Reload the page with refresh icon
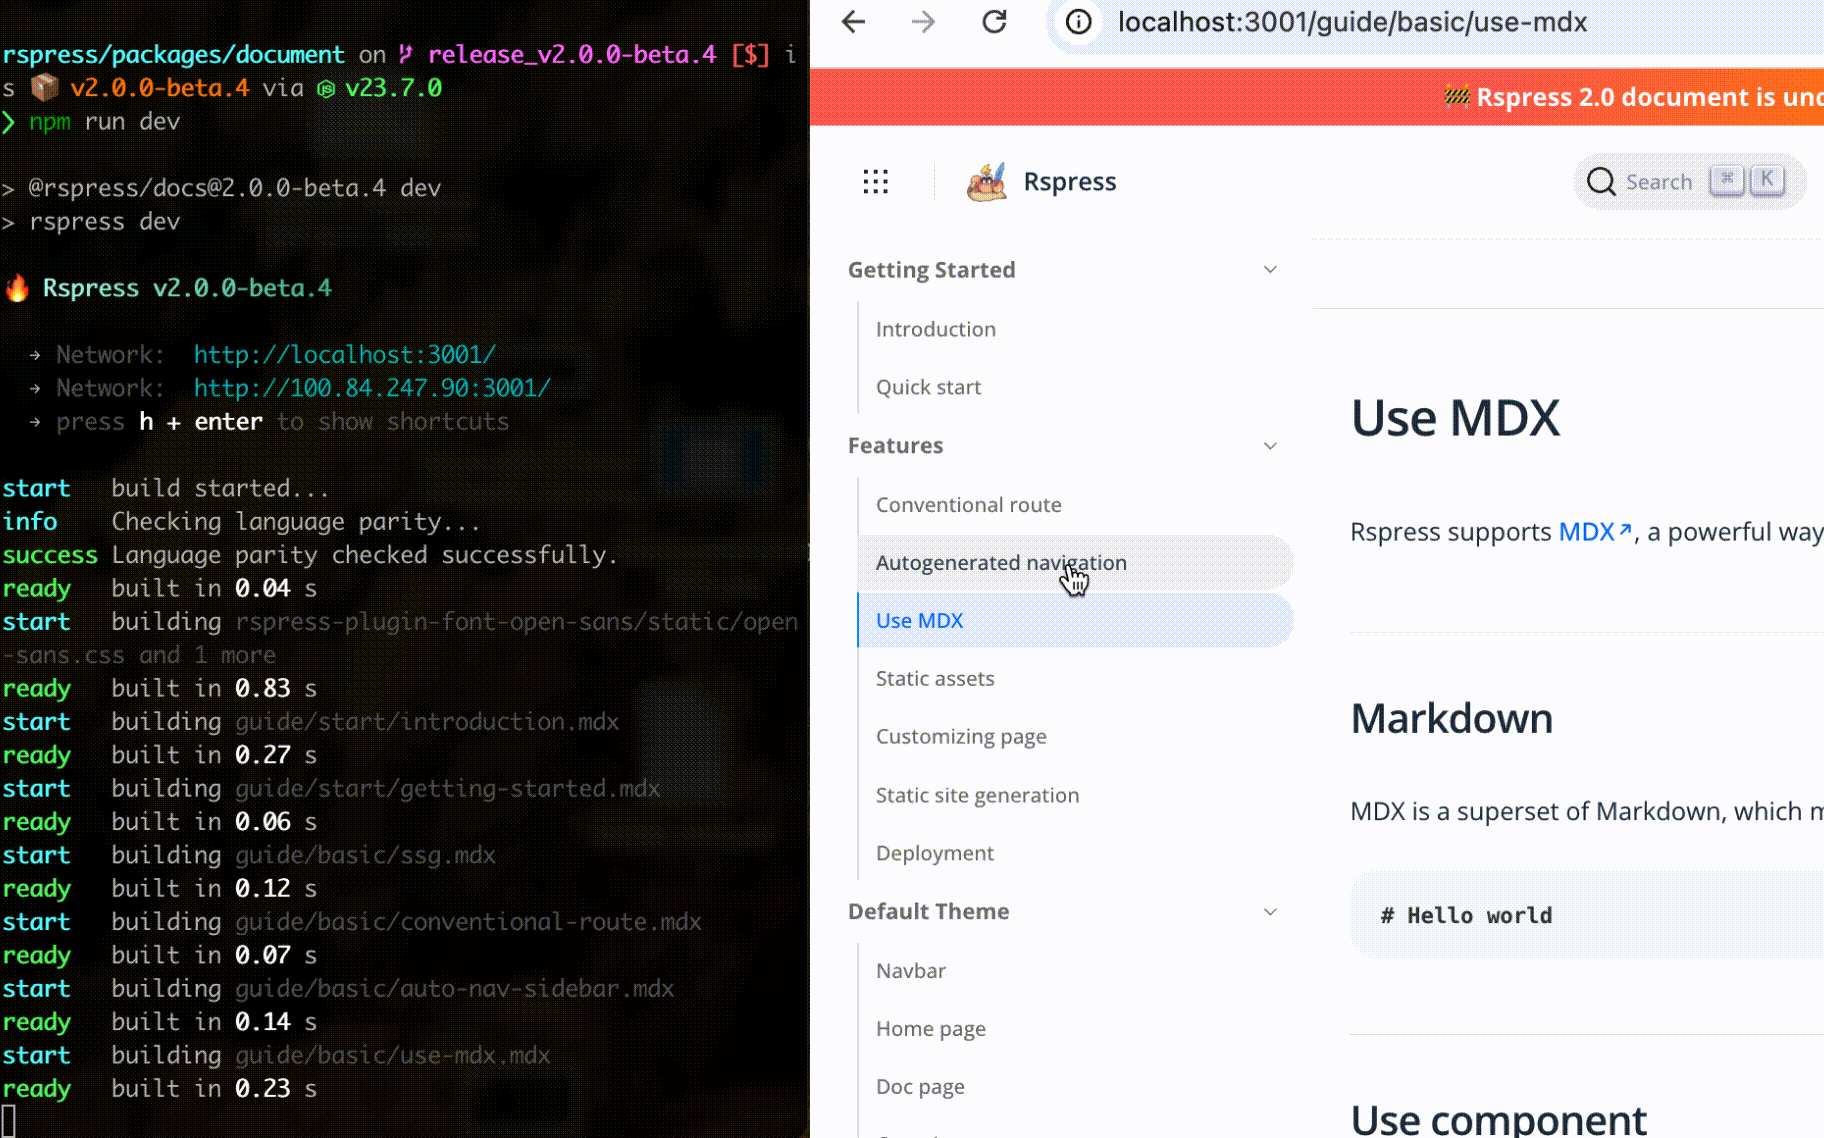Viewport: 1824px width, 1138px height. point(994,22)
